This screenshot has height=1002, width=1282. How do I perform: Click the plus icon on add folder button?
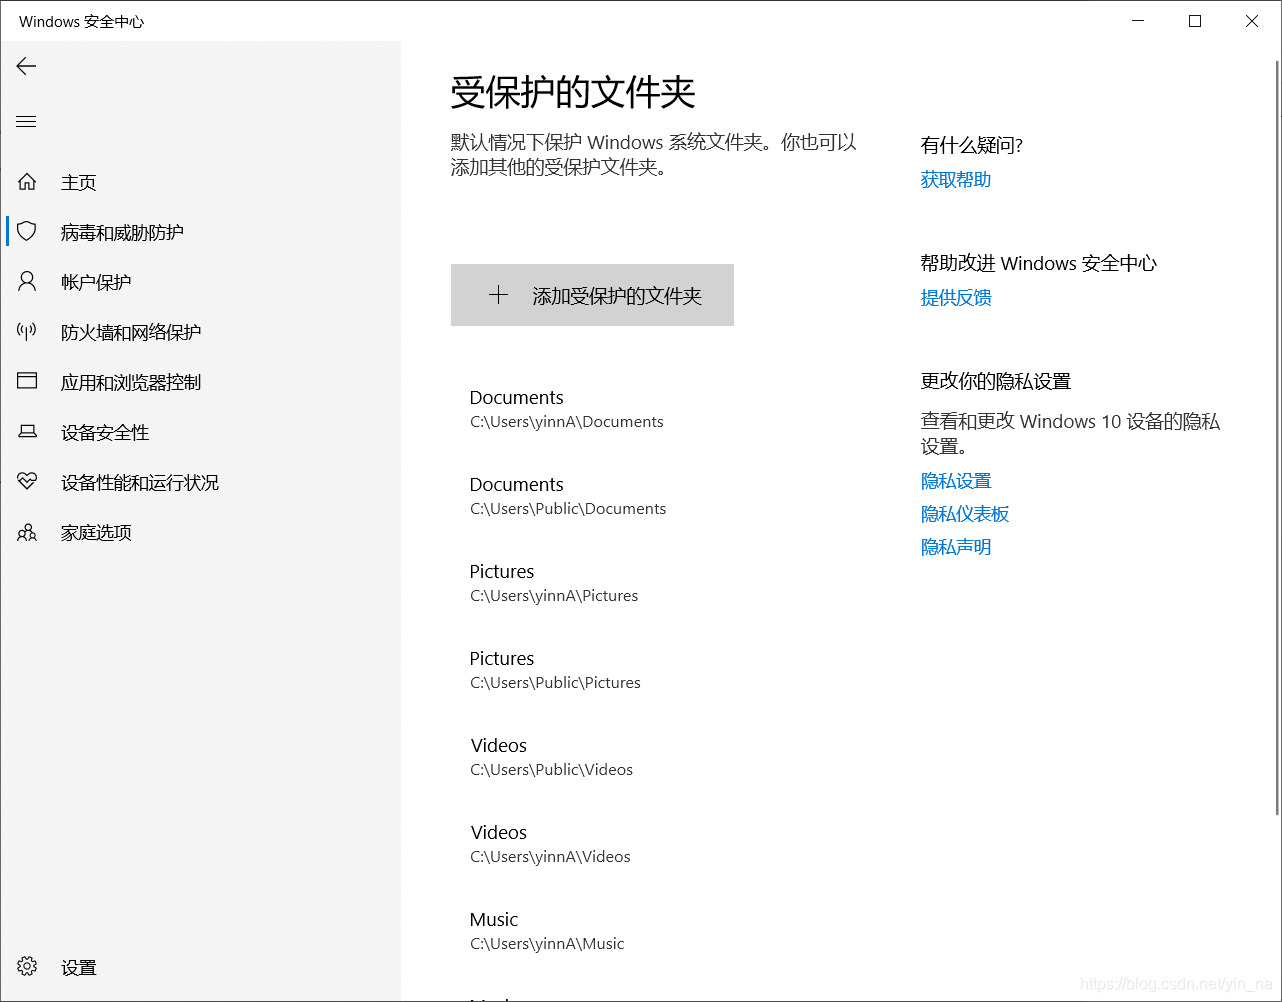(498, 295)
